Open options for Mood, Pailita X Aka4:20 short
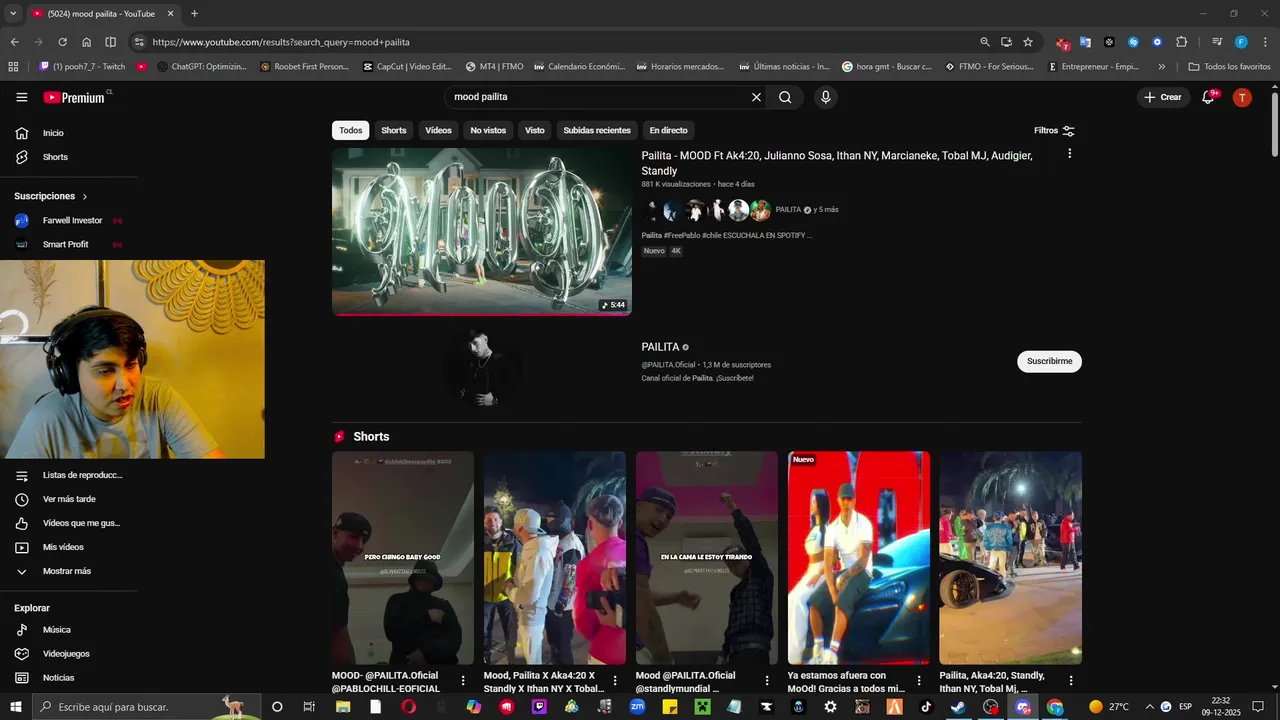 pos(615,680)
